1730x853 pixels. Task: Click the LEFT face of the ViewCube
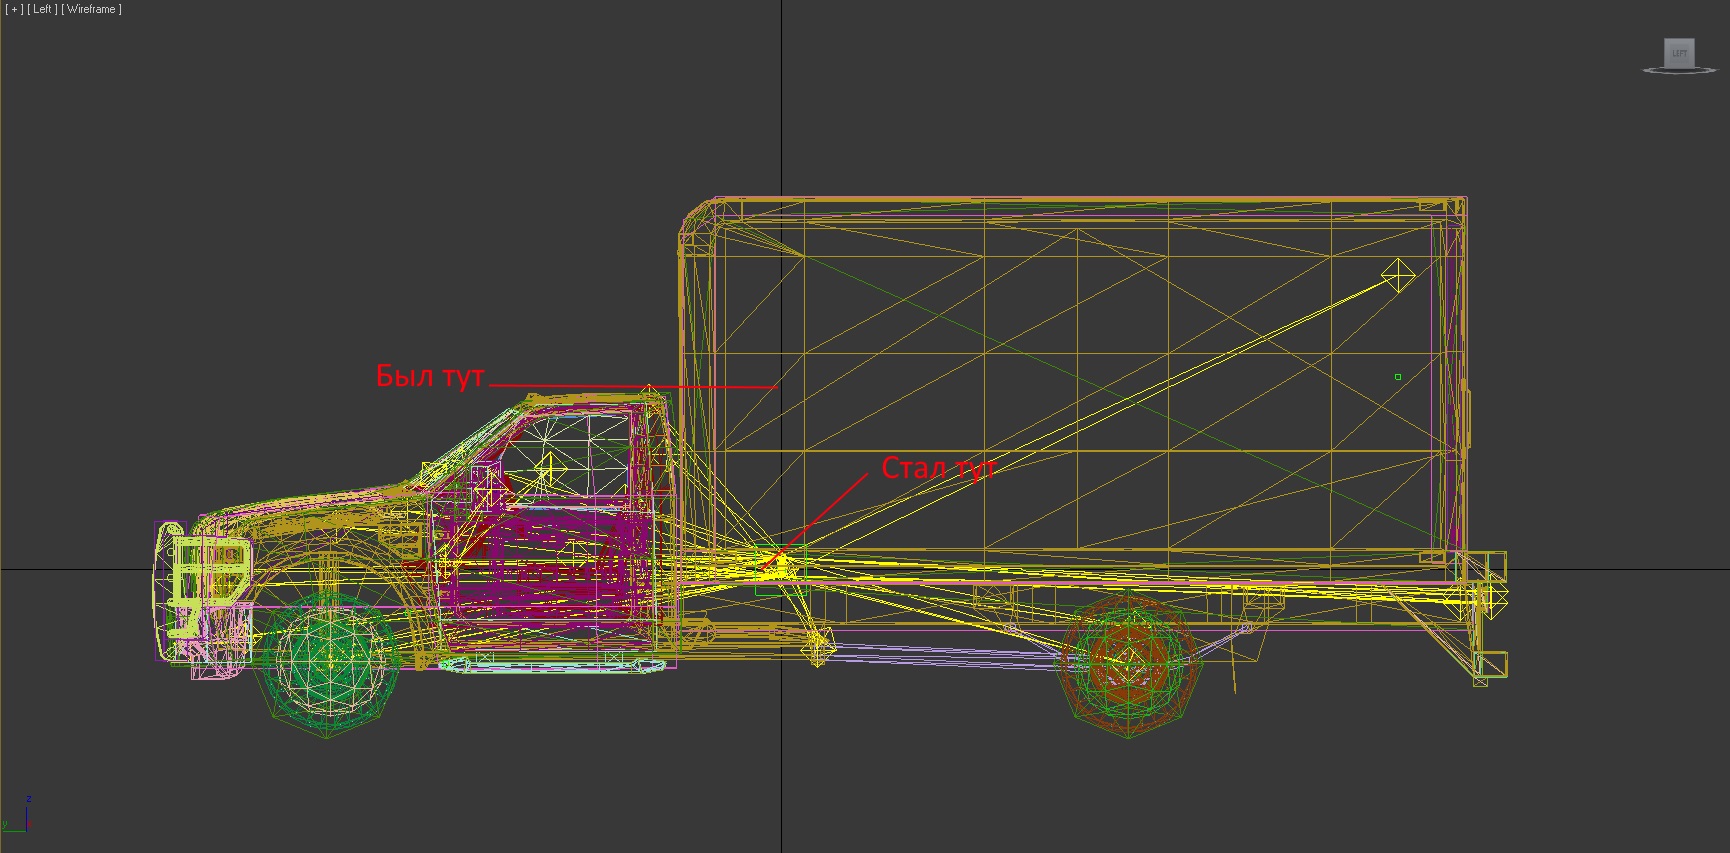point(1679,53)
